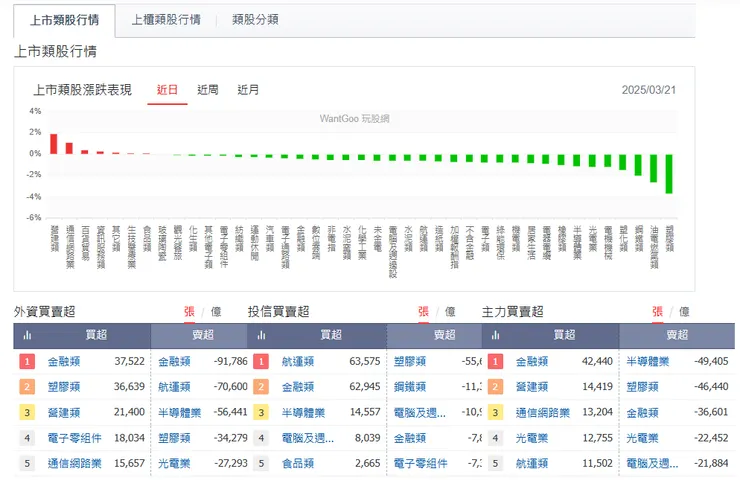Open 鋼鐵類 in 投信 賣超 column
The height and width of the screenshot is (486, 740).
pos(410,387)
